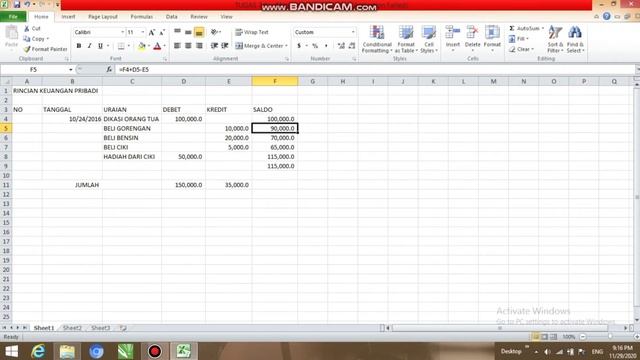The width and height of the screenshot is (640, 360).
Task: Set Middle Align for cell
Action: pos(188,32)
